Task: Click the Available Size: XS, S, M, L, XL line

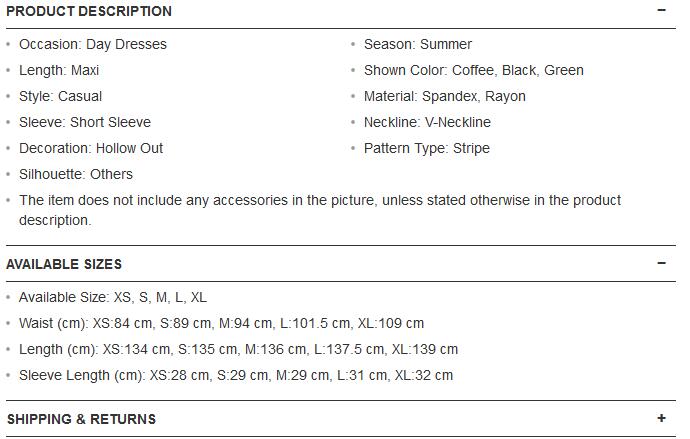Action: click(x=113, y=297)
